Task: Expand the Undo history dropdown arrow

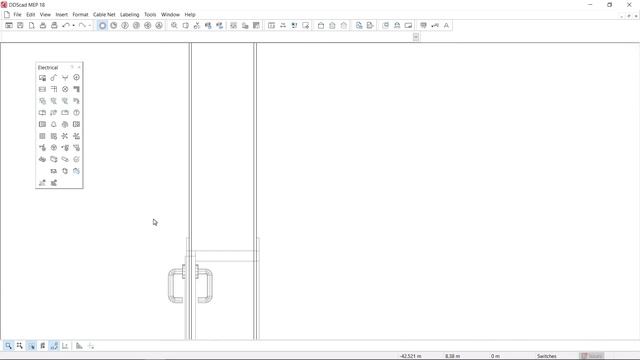Action: pyautogui.click(x=73, y=25)
